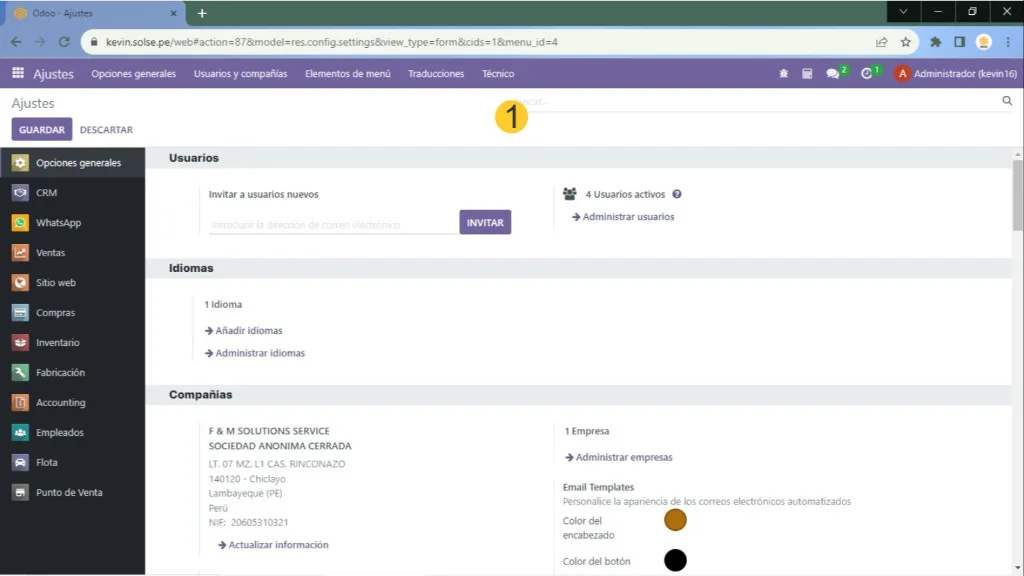Expand the Usuarios y compañías menu
The width and height of the screenshot is (1024, 576).
240,74
